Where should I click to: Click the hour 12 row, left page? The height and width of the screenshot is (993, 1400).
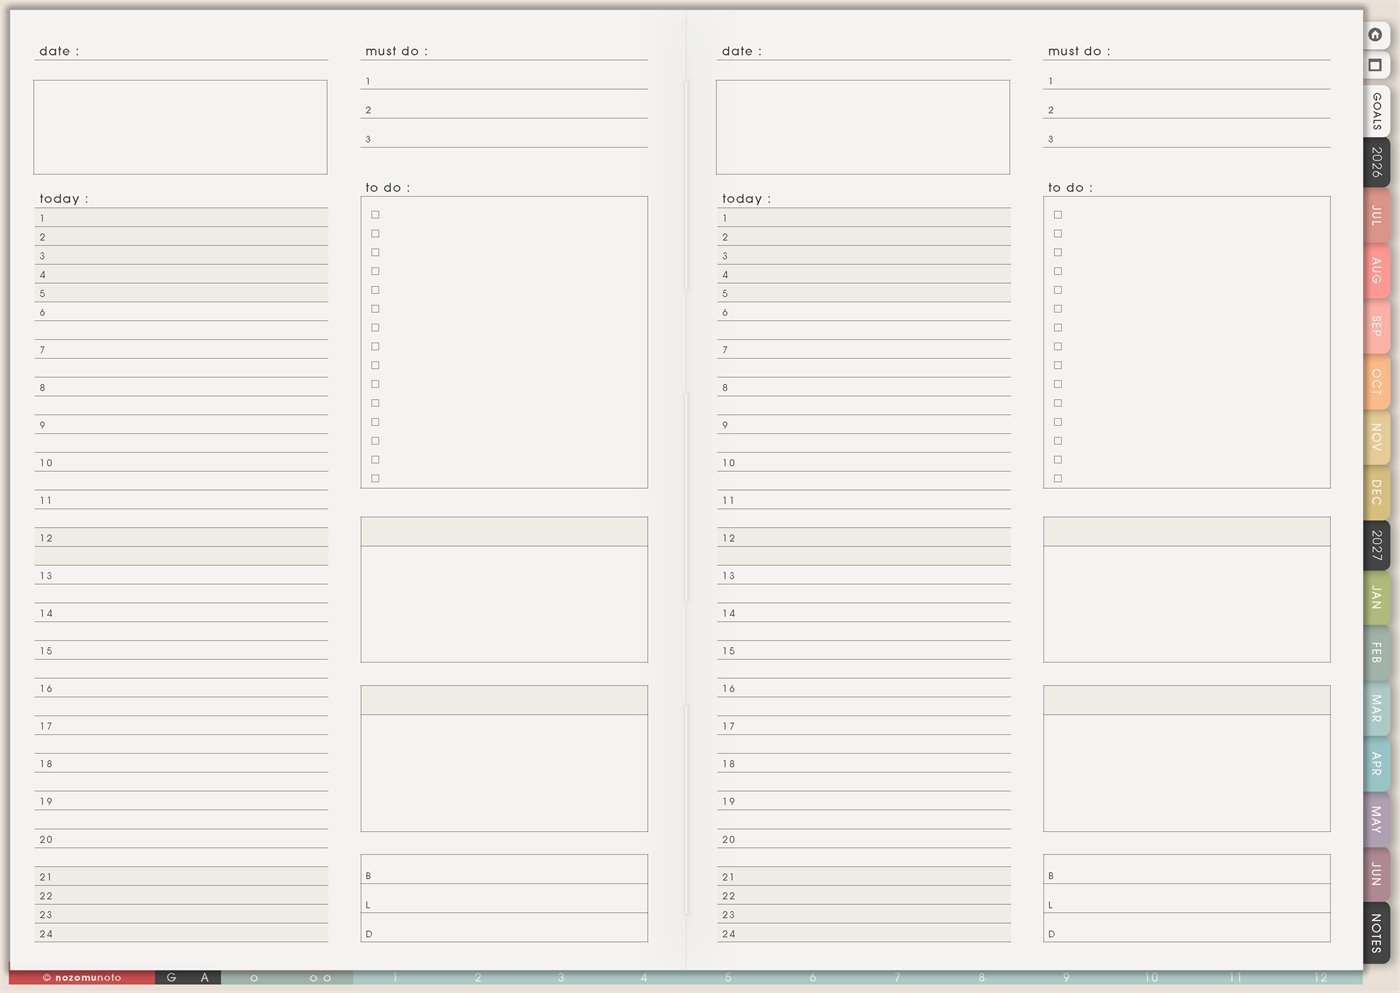(181, 537)
